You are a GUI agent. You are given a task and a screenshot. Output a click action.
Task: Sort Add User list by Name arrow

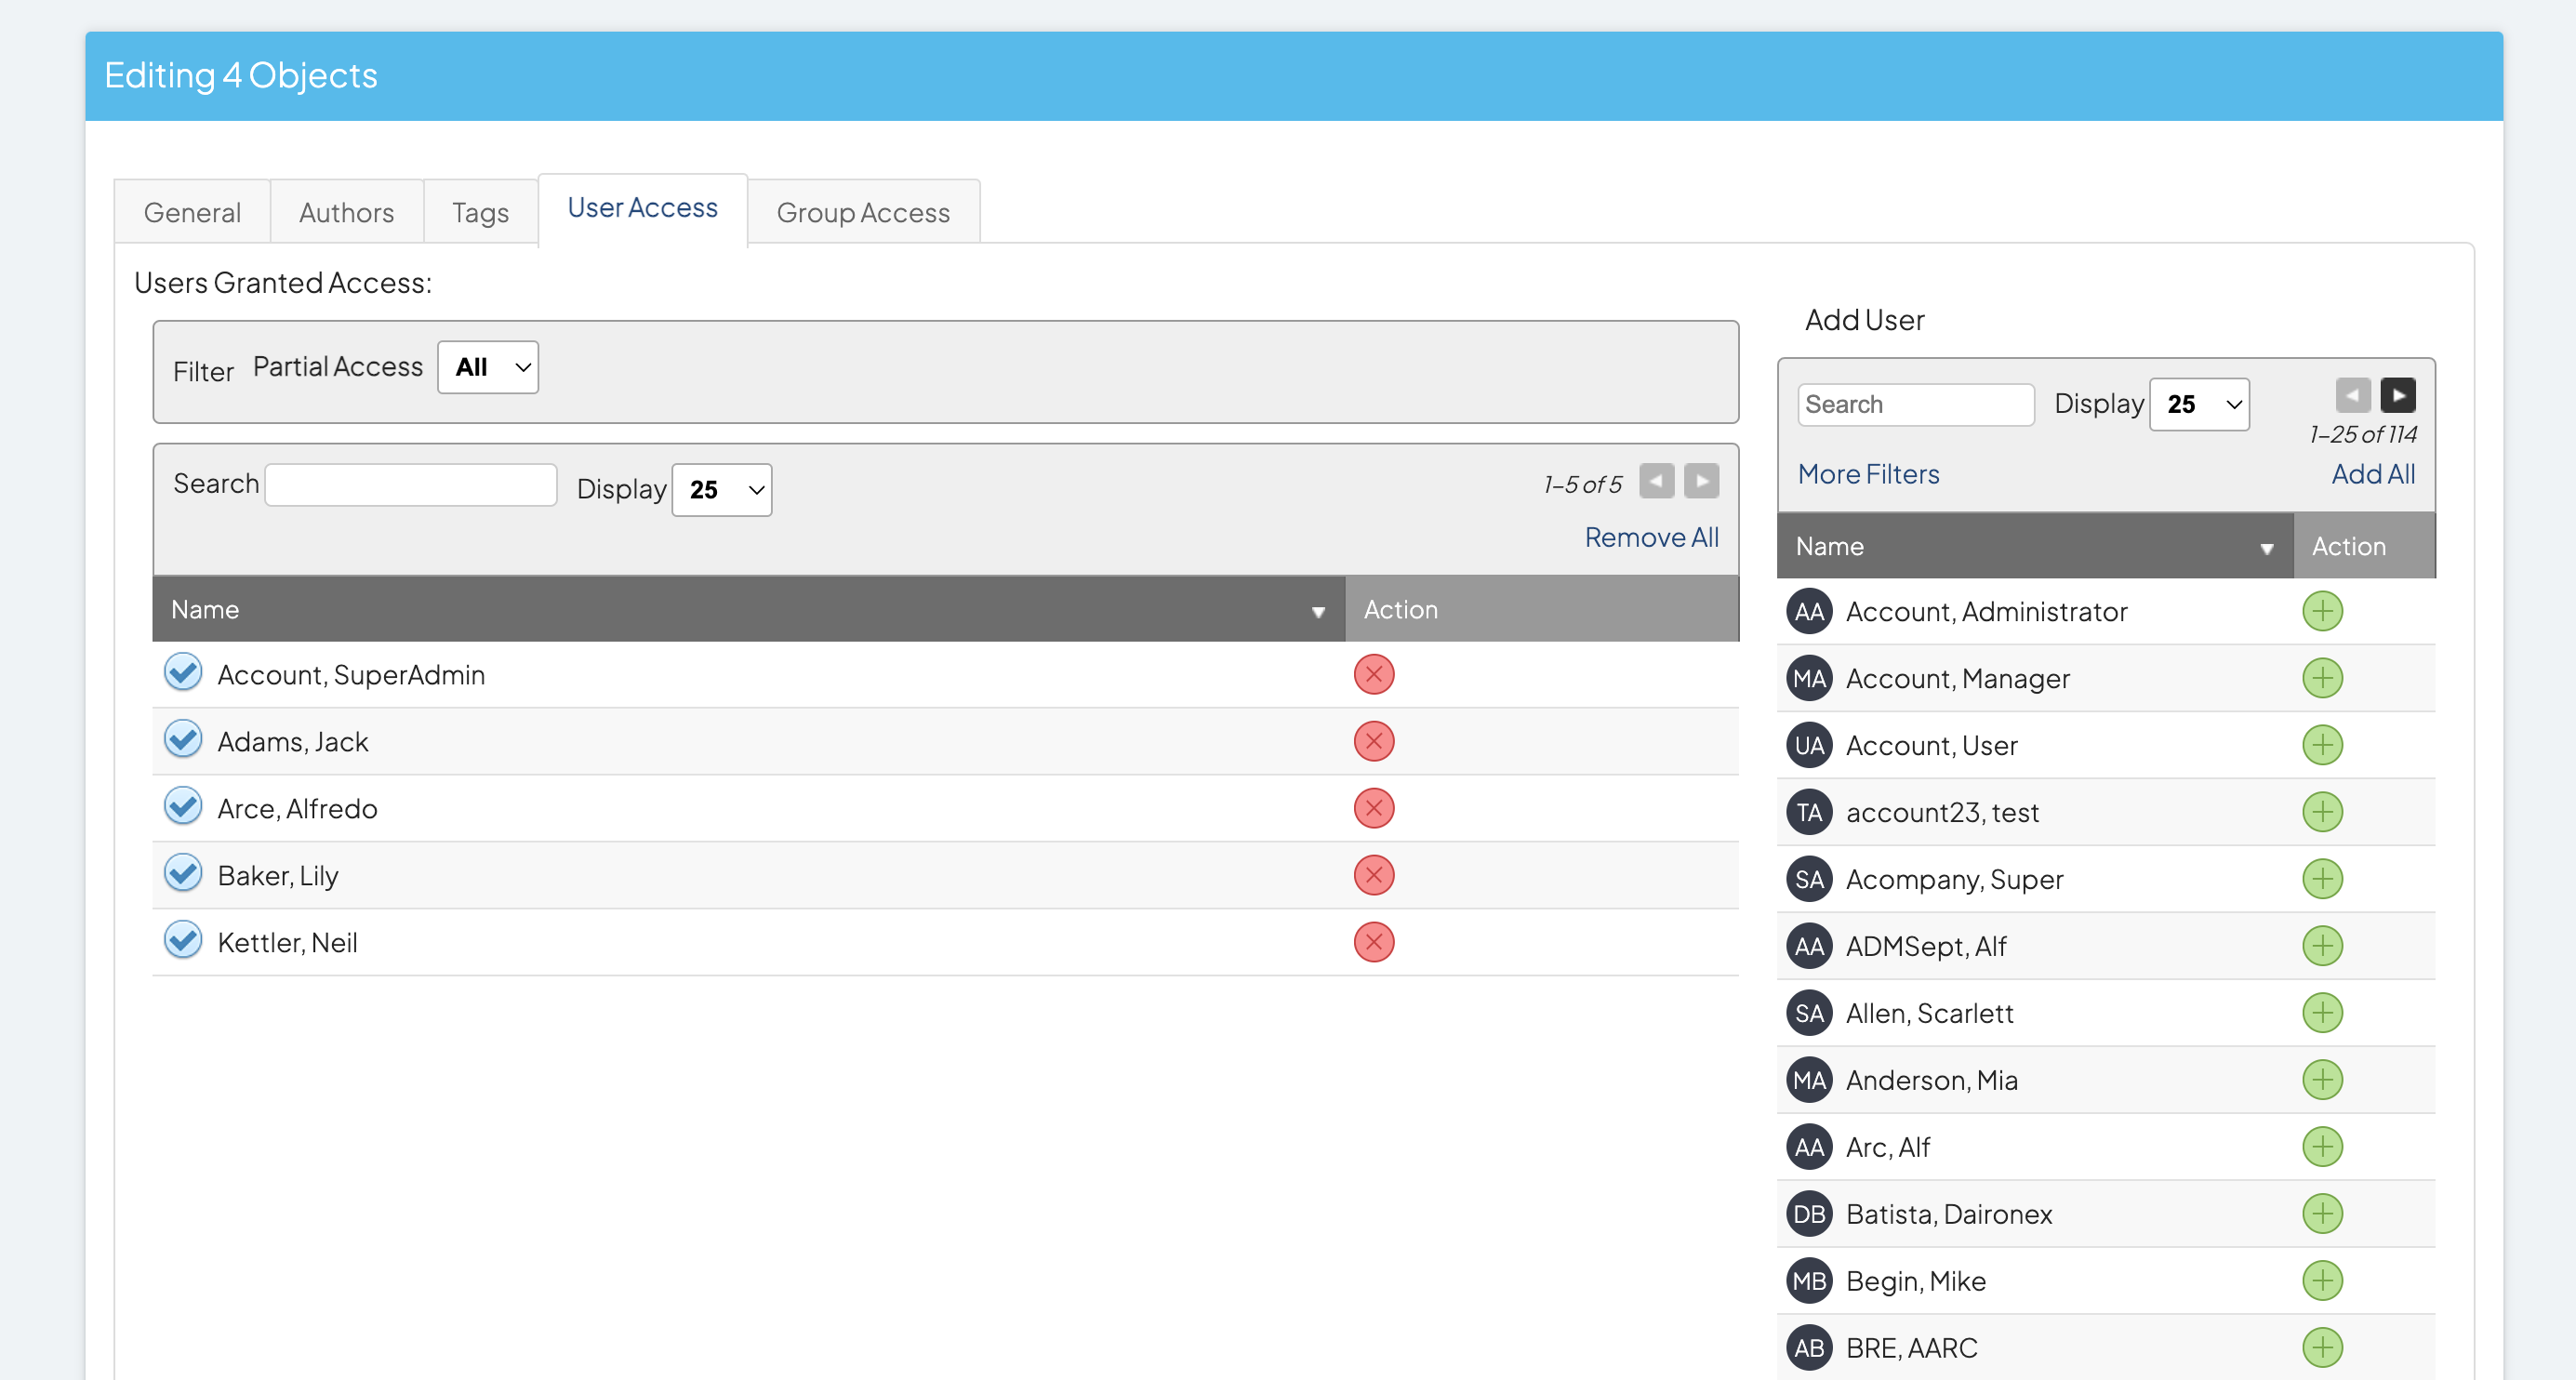(2266, 549)
